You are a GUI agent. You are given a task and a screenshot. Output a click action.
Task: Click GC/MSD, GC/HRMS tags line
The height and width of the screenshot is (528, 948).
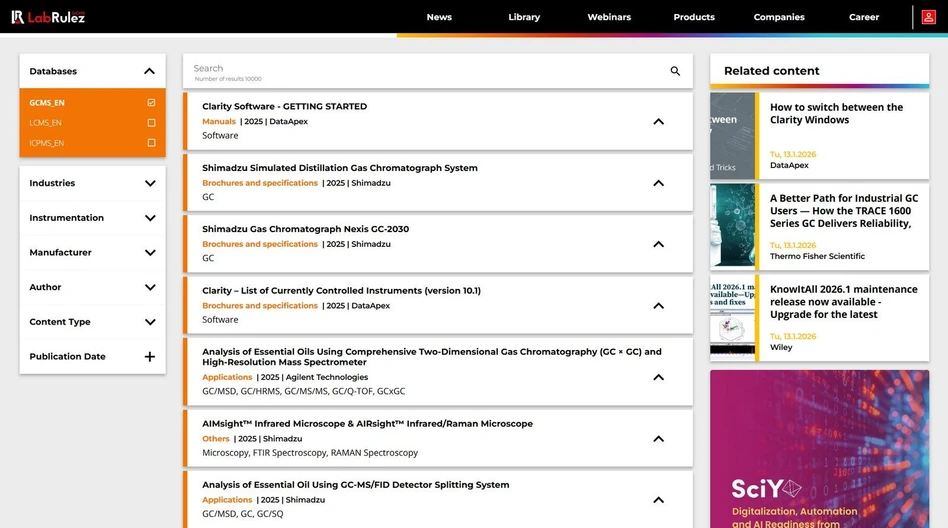[x=304, y=391]
